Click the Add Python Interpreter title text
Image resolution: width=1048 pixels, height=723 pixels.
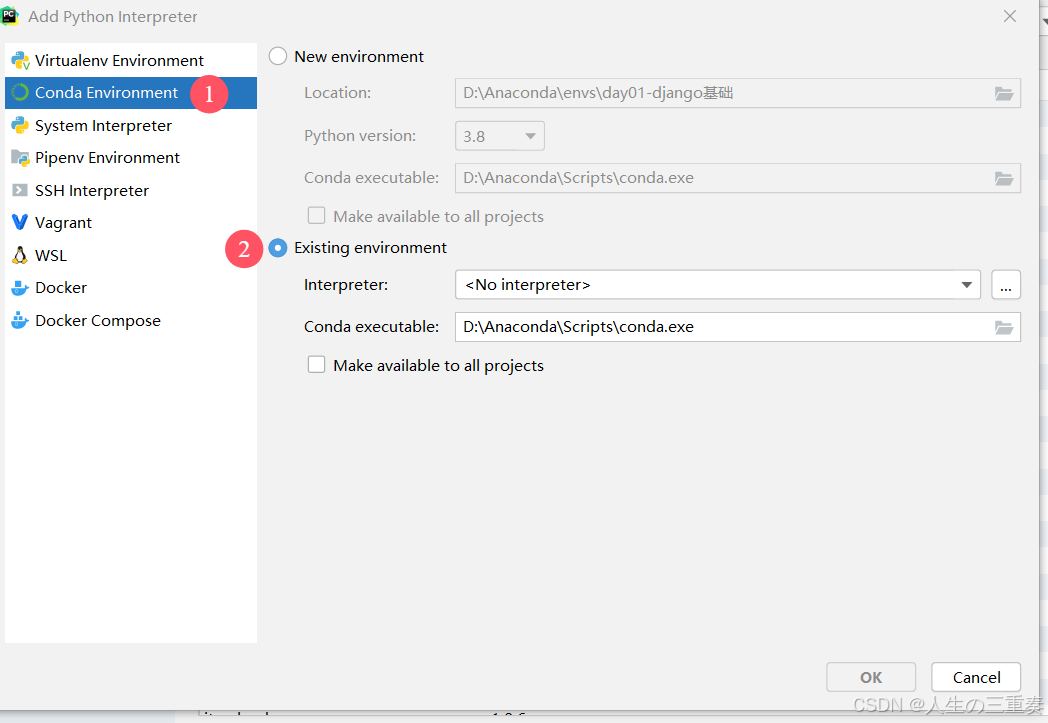tap(112, 17)
